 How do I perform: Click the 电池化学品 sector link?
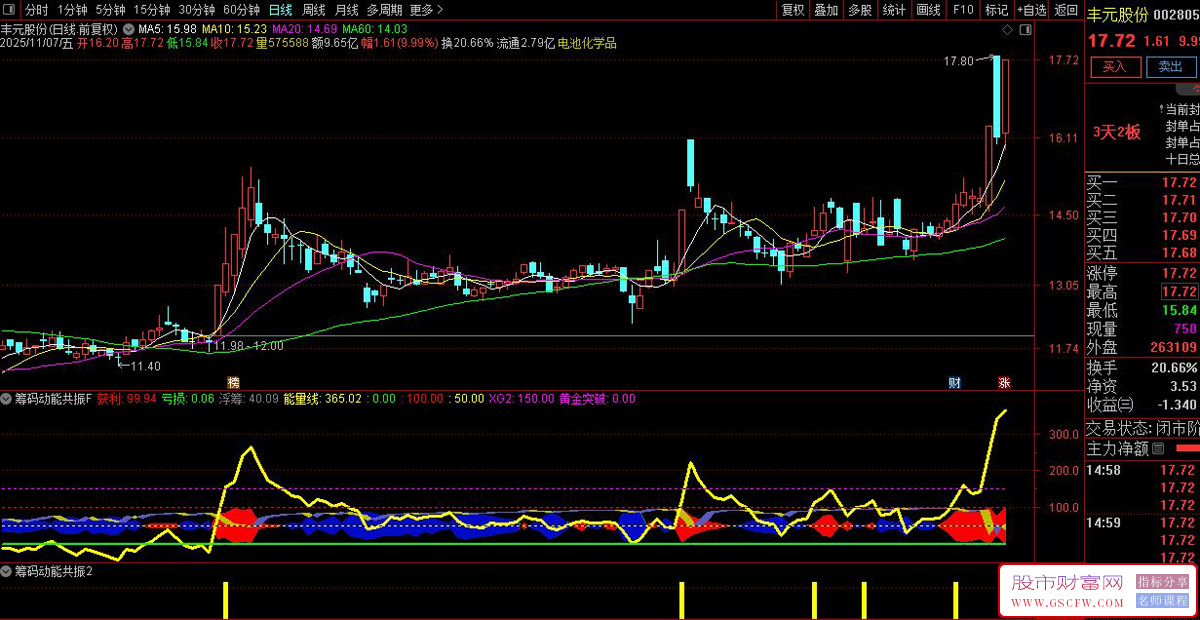[x=587, y=43]
